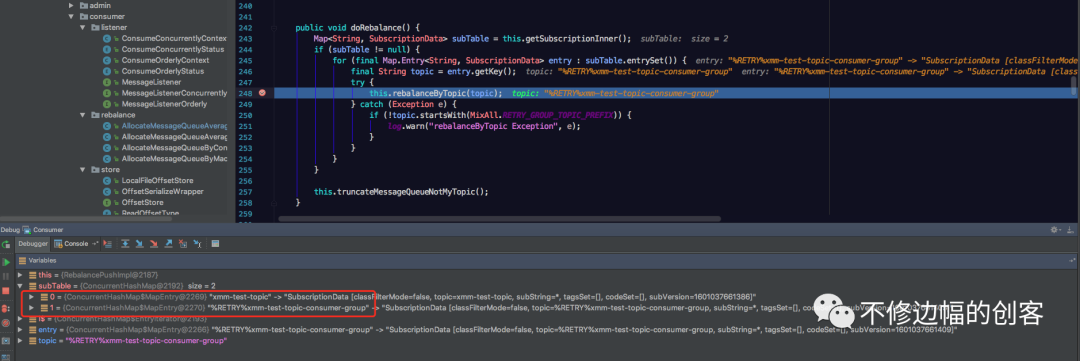Toggle Mute Breakpoints icon in debug sidebar
Screen dimensions: 1080x361
click(6, 323)
